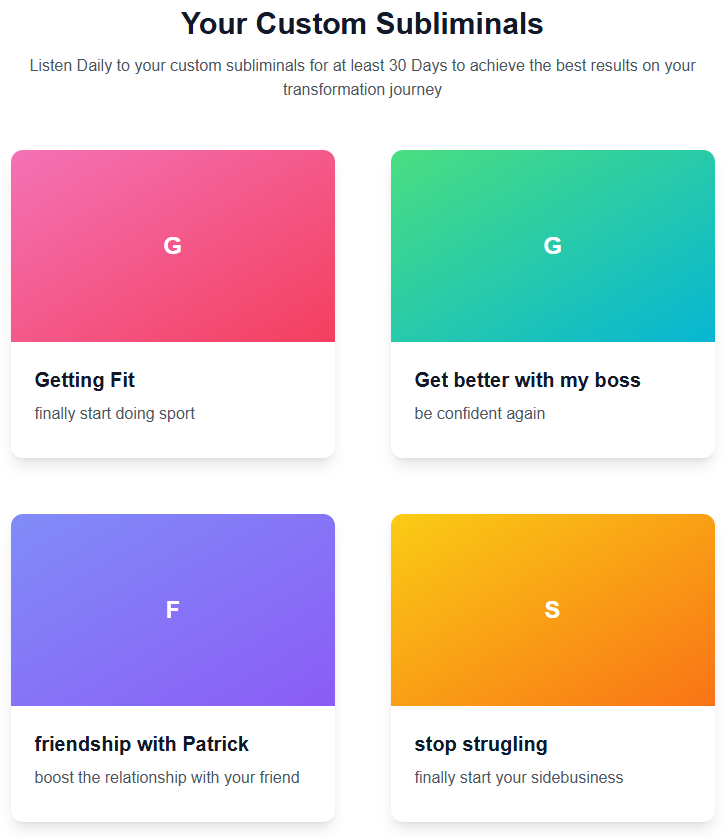Screen dimensions: 727x838
Task: Click the white S on orange card
Action: [x=552, y=610]
